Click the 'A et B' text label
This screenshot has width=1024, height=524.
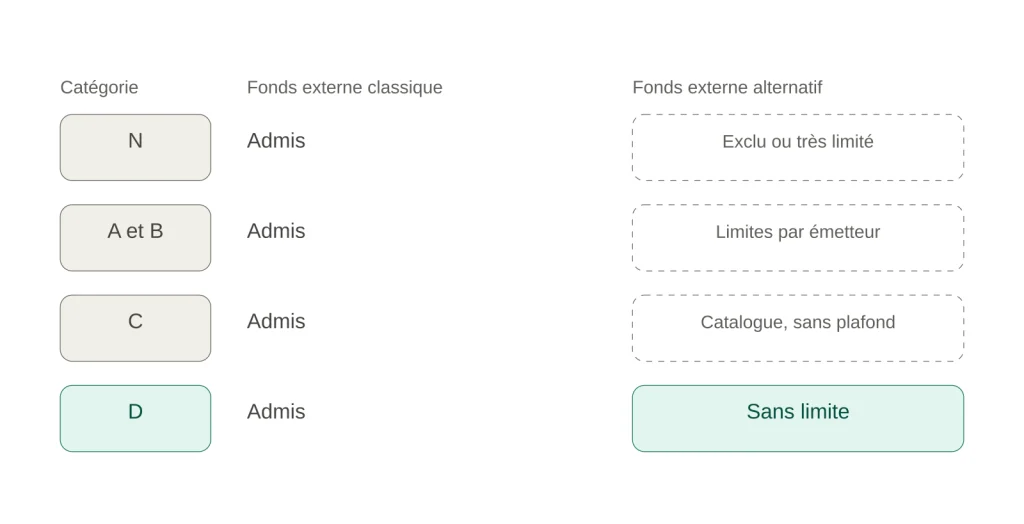tap(135, 231)
